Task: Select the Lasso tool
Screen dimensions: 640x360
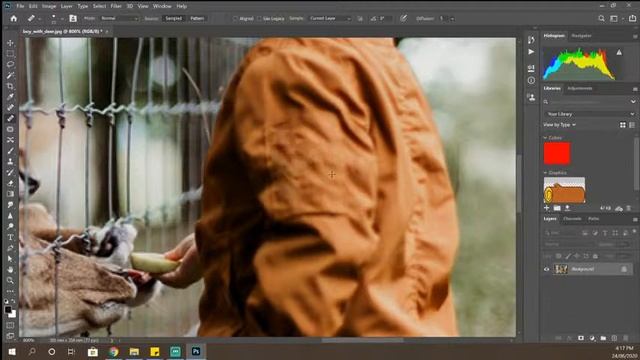Action: pos(11,64)
